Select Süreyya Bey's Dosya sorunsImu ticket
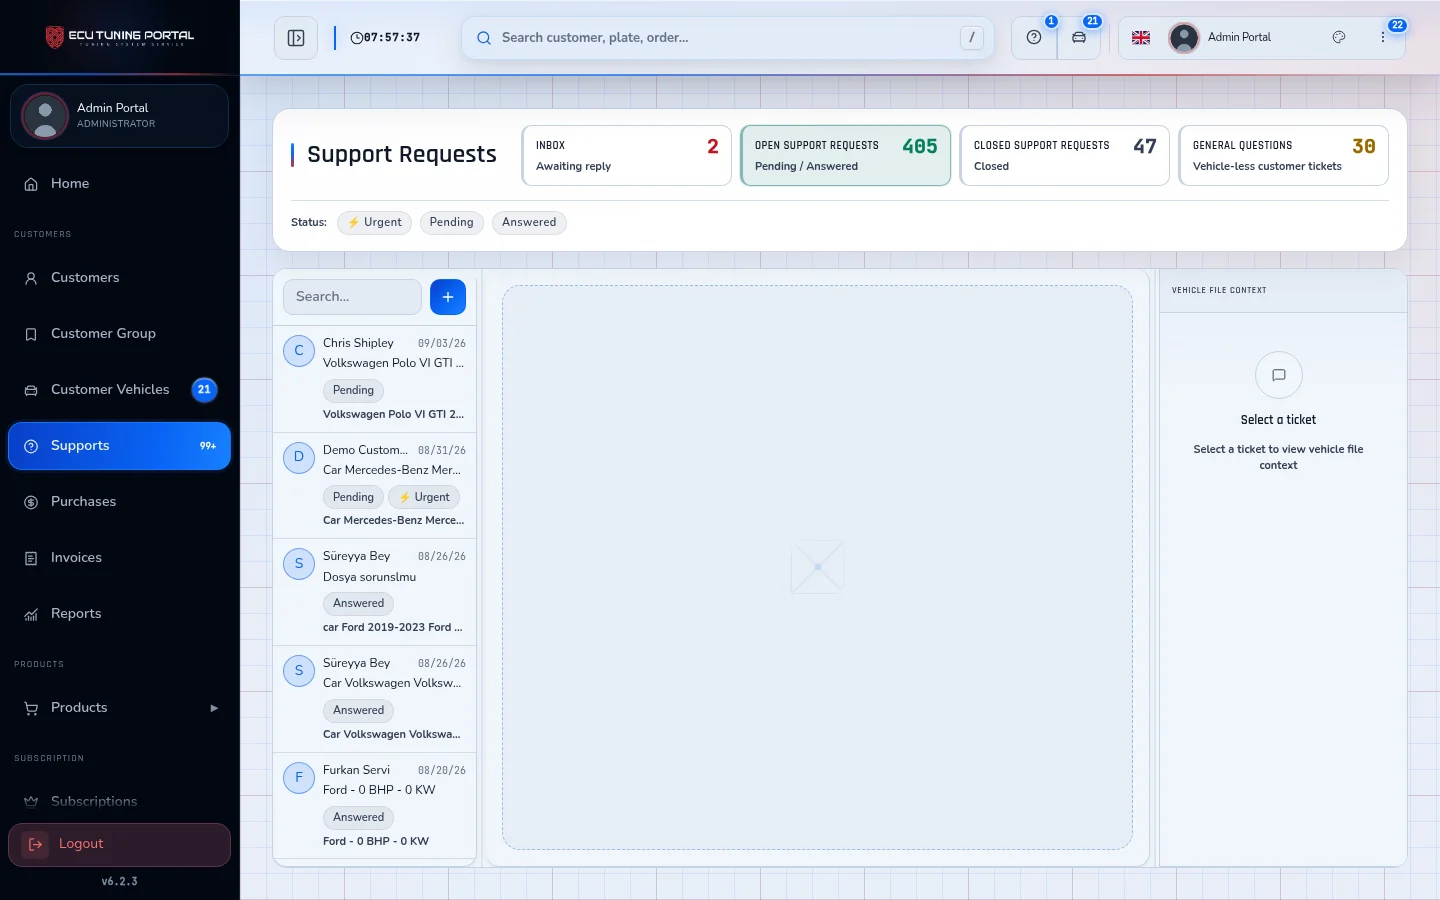Image resolution: width=1440 pixels, height=900 pixels. pyautogui.click(x=375, y=592)
